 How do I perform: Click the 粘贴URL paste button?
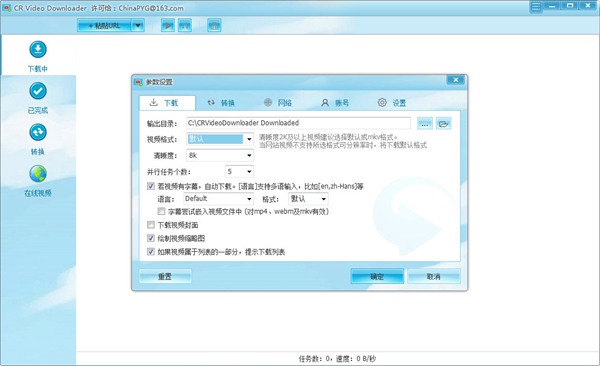coord(104,26)
